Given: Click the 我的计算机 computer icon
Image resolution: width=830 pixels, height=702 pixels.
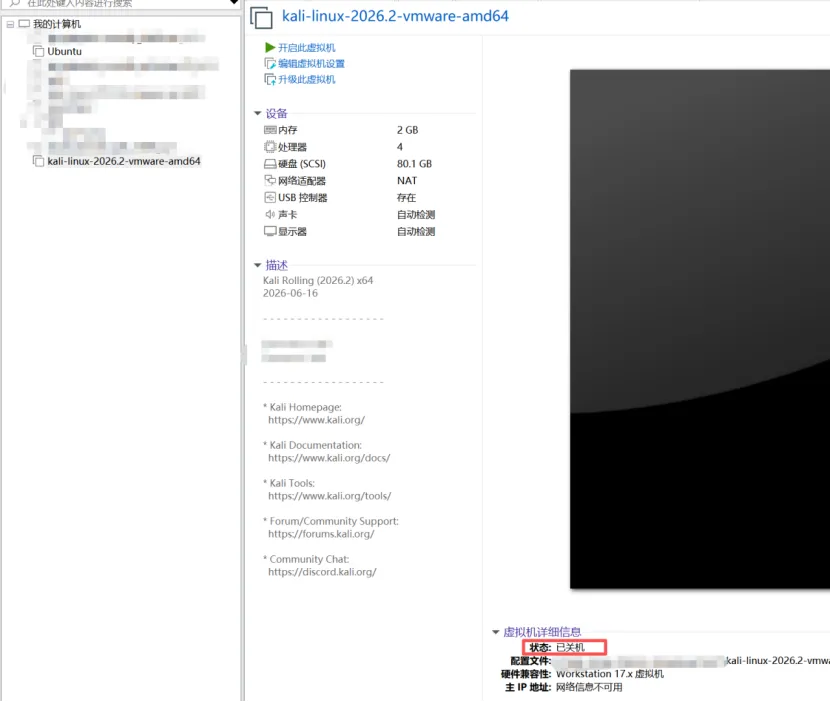Looking at the screenshot, I should tap(24, 24).
